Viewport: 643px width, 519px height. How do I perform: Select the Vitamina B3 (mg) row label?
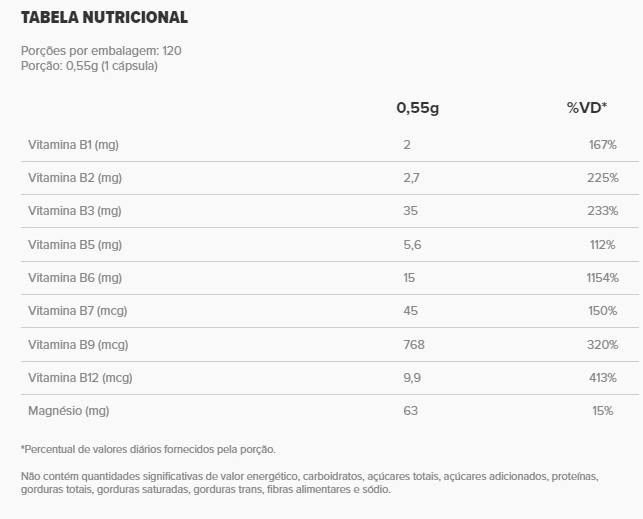(75, 211)
